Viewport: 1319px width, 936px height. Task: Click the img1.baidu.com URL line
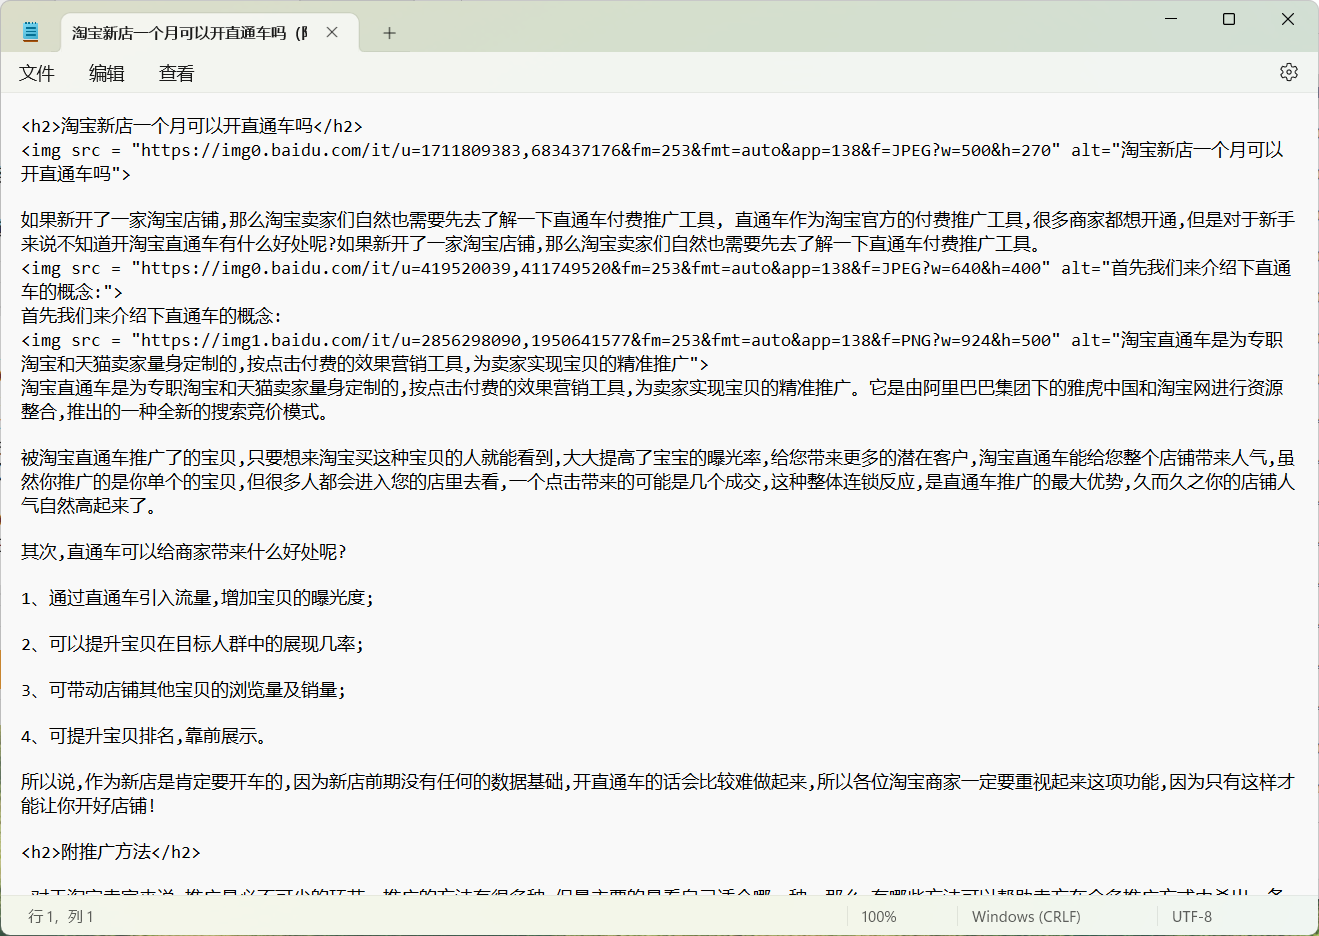tap(652, 352)
